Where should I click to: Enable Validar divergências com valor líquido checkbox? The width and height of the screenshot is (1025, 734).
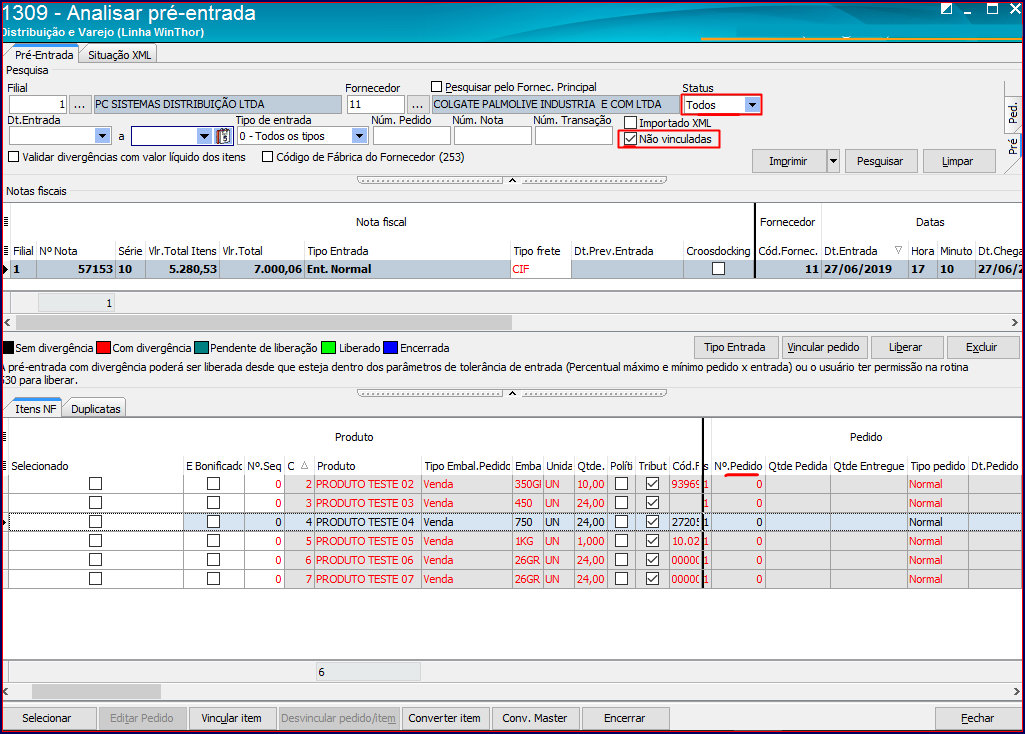13,157
